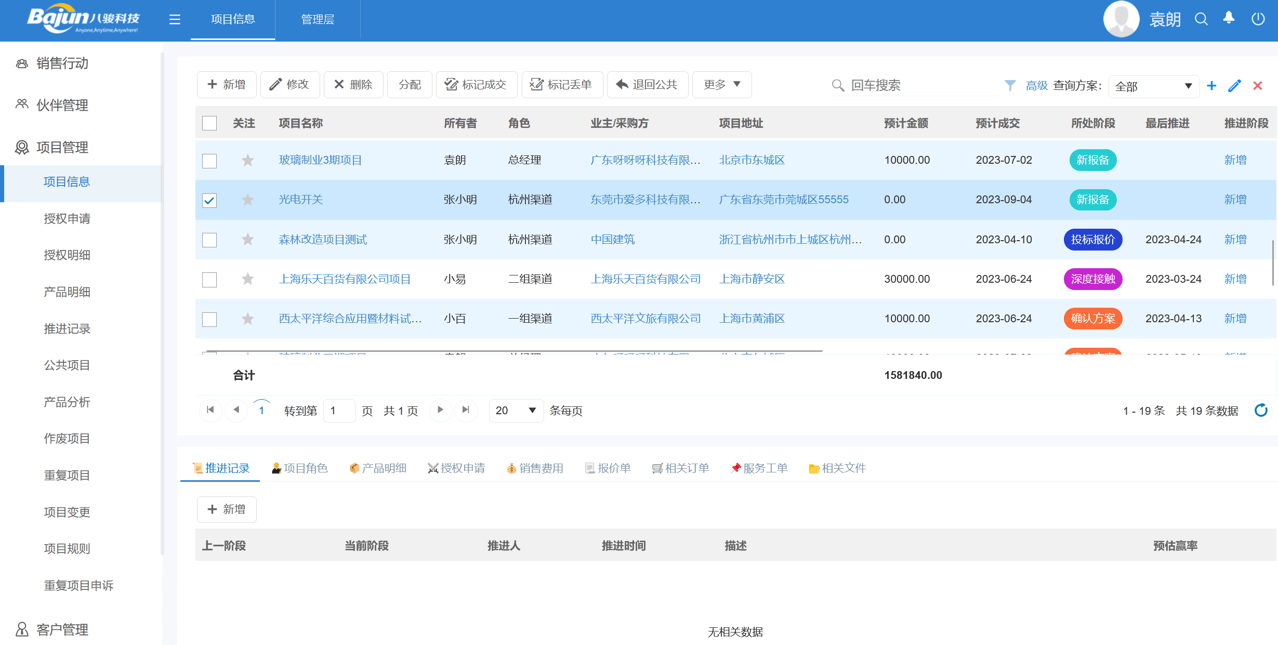This screenshot has width=1278, height=645.
Task: Refresh the project list with the circular arrow icon
Action: coord(1260,409)
